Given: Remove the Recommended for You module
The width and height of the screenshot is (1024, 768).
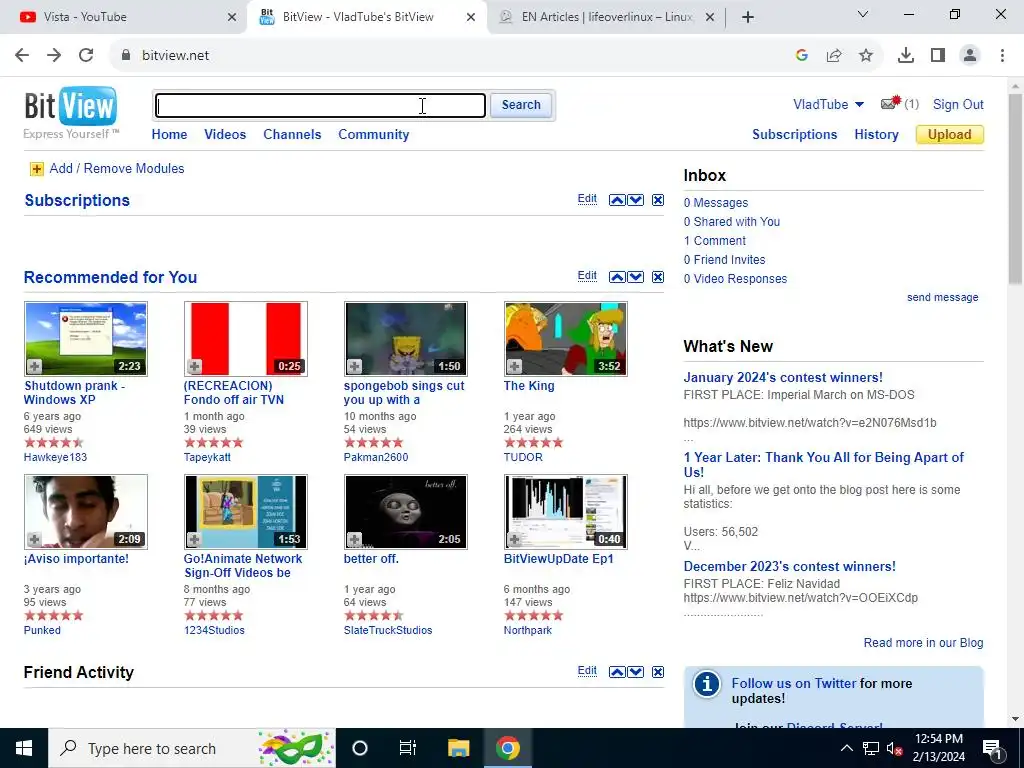Looking at the screenshot, I should click(658, 277).
